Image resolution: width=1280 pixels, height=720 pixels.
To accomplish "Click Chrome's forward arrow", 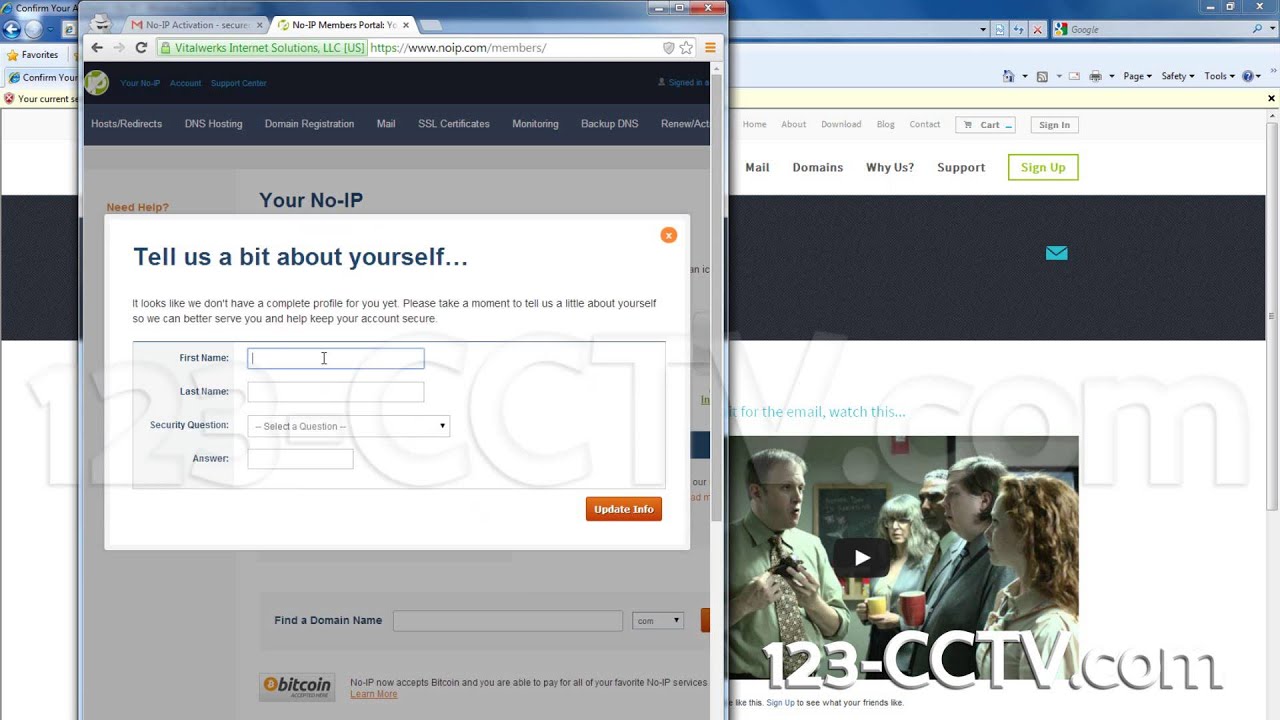I will tap(119, 47).
